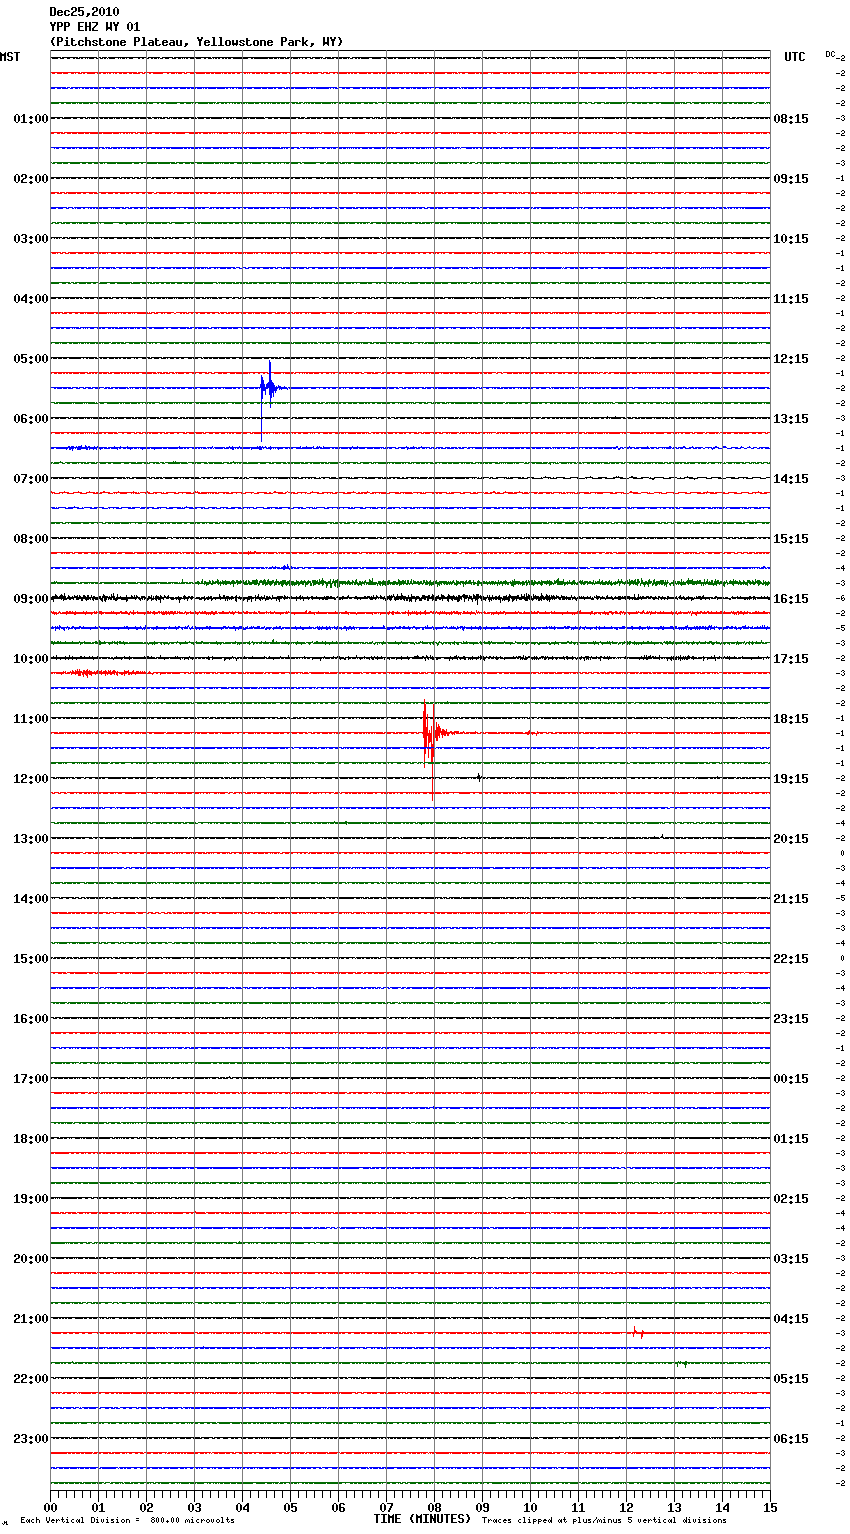Click minute tick label 05 on bottom axis

coord(290,1507)
